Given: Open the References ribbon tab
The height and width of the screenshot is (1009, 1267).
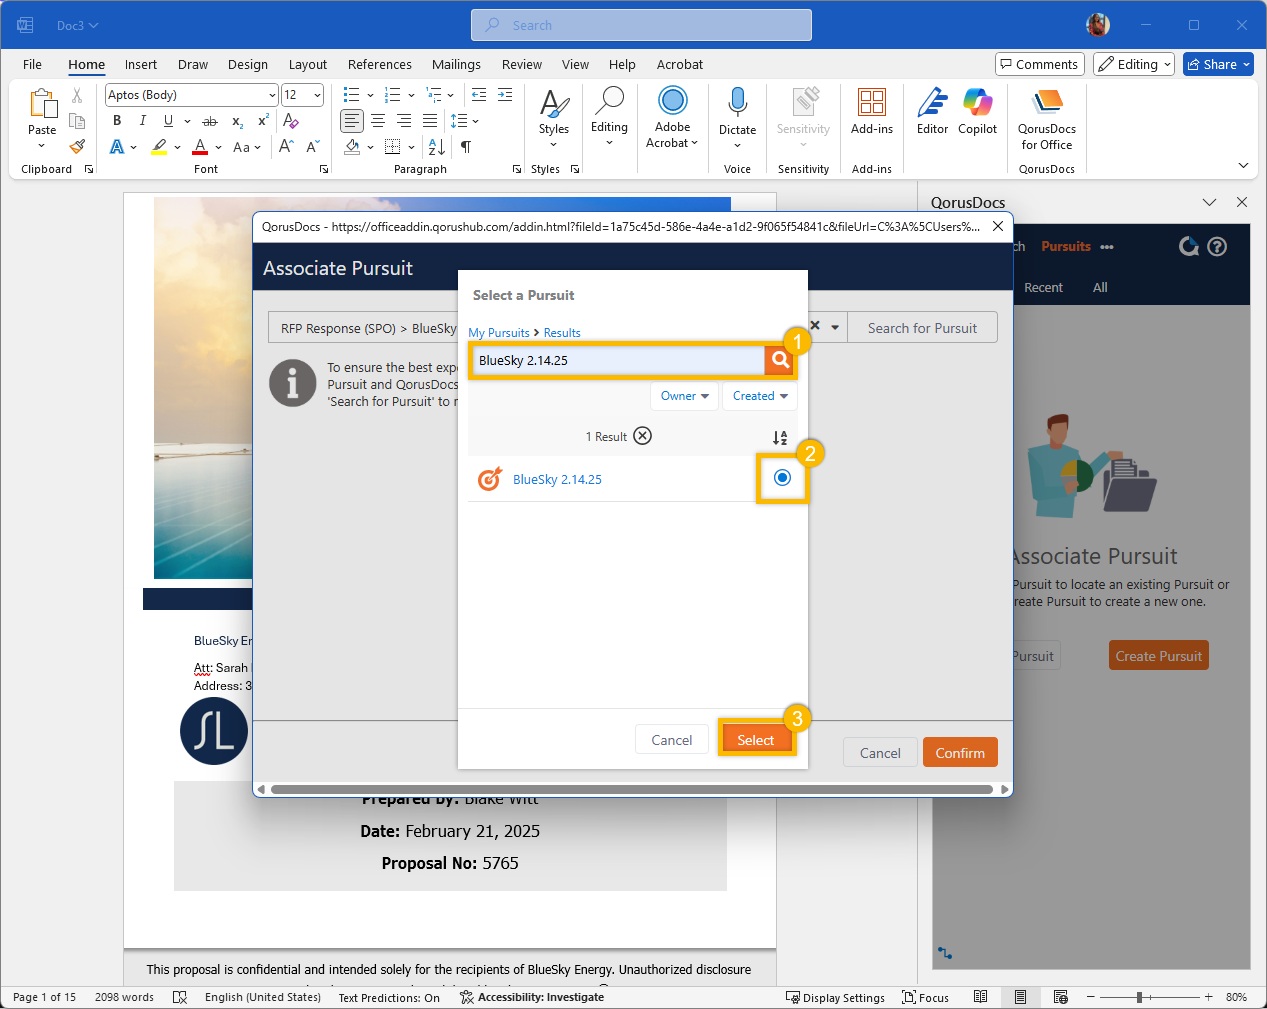Looking at the screenshot, I should (x=379, y=64).
